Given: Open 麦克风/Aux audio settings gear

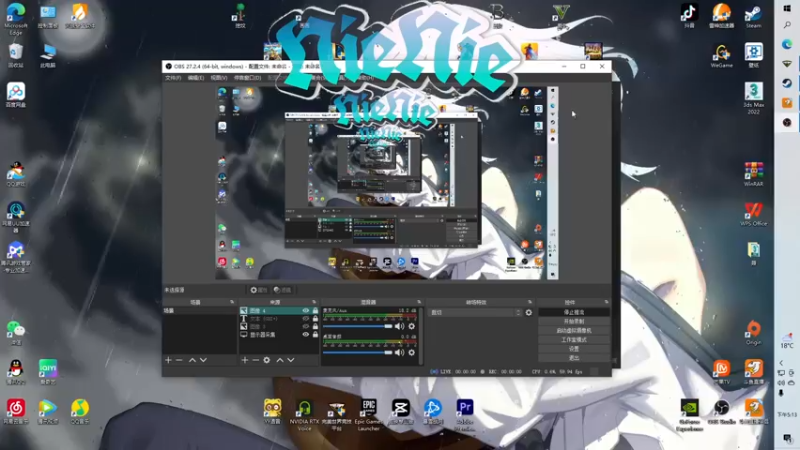Looking at the screenshot, I should click(412, 327).
